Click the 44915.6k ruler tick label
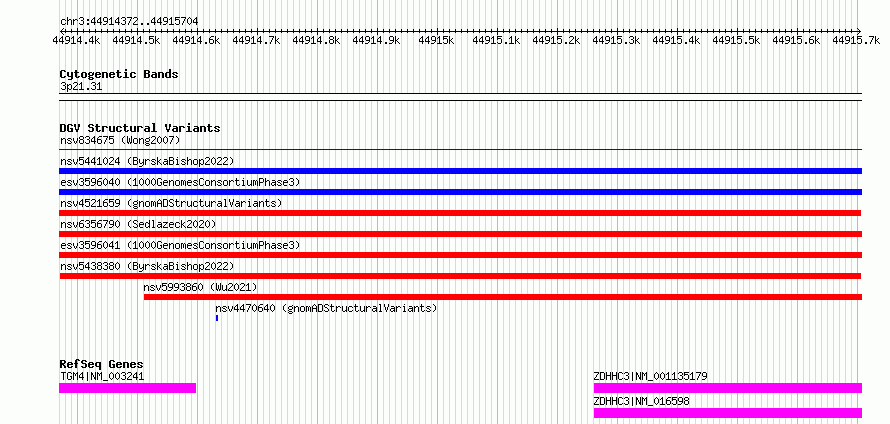 point(796,41)
